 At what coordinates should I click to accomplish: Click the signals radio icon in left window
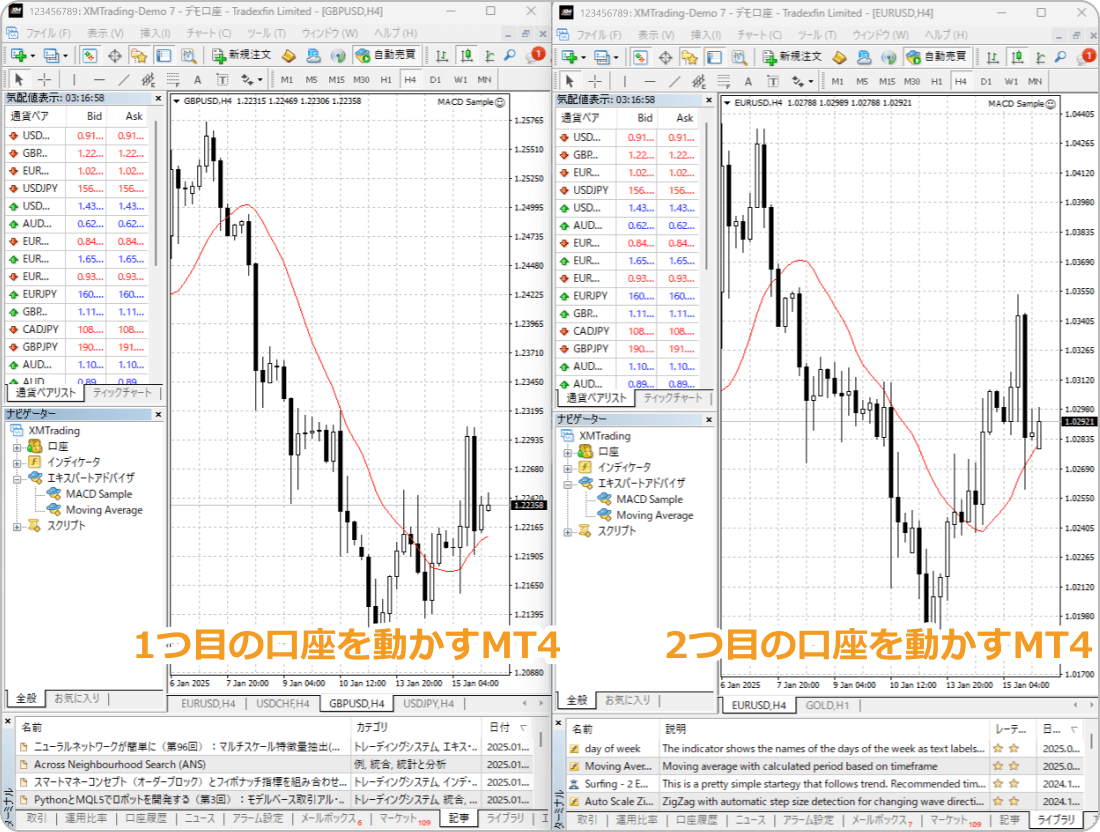(337, 55)
